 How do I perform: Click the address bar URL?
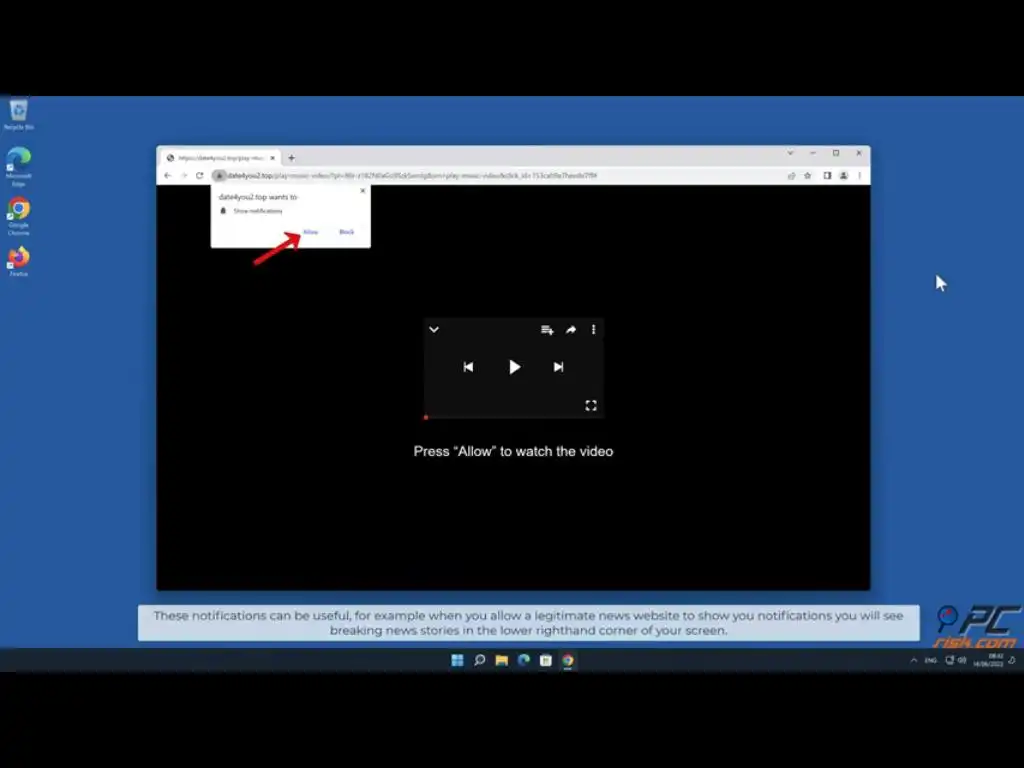point(411,176)
